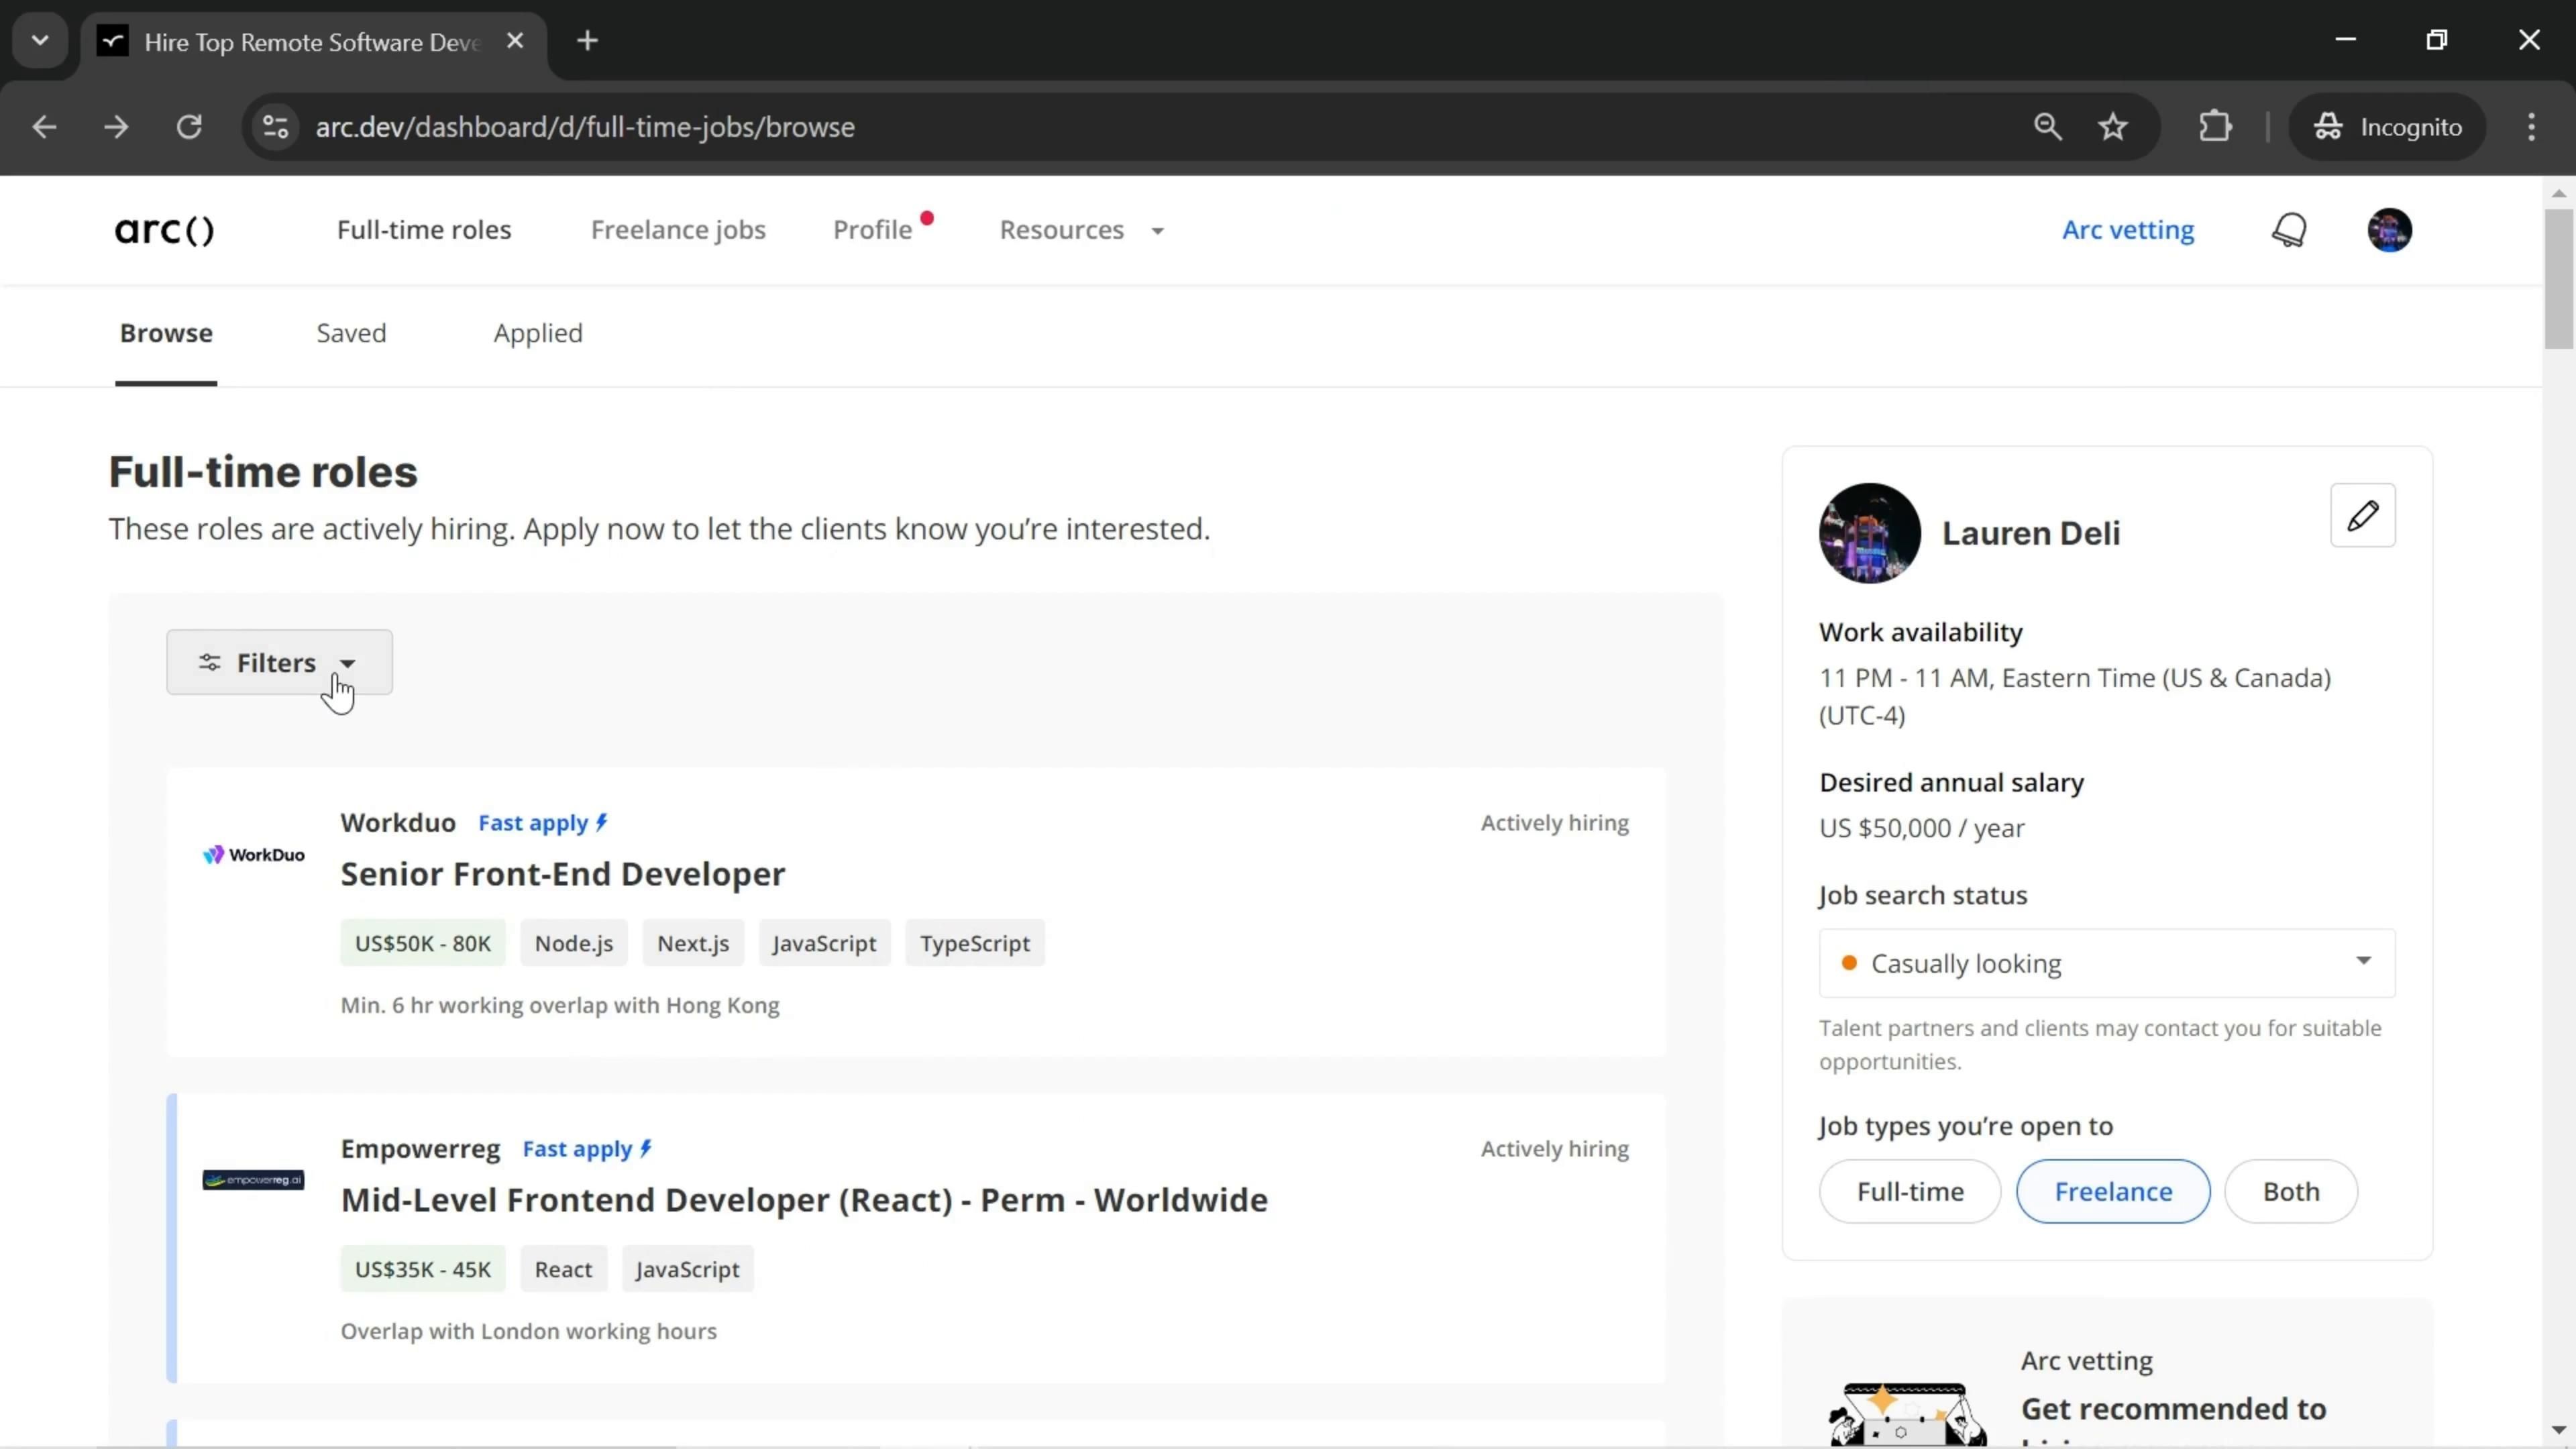Select the Freelance job type option
The width and height of the screenshot is (2576, 1449).
pyautogui.click(x=2112, y=1191)
